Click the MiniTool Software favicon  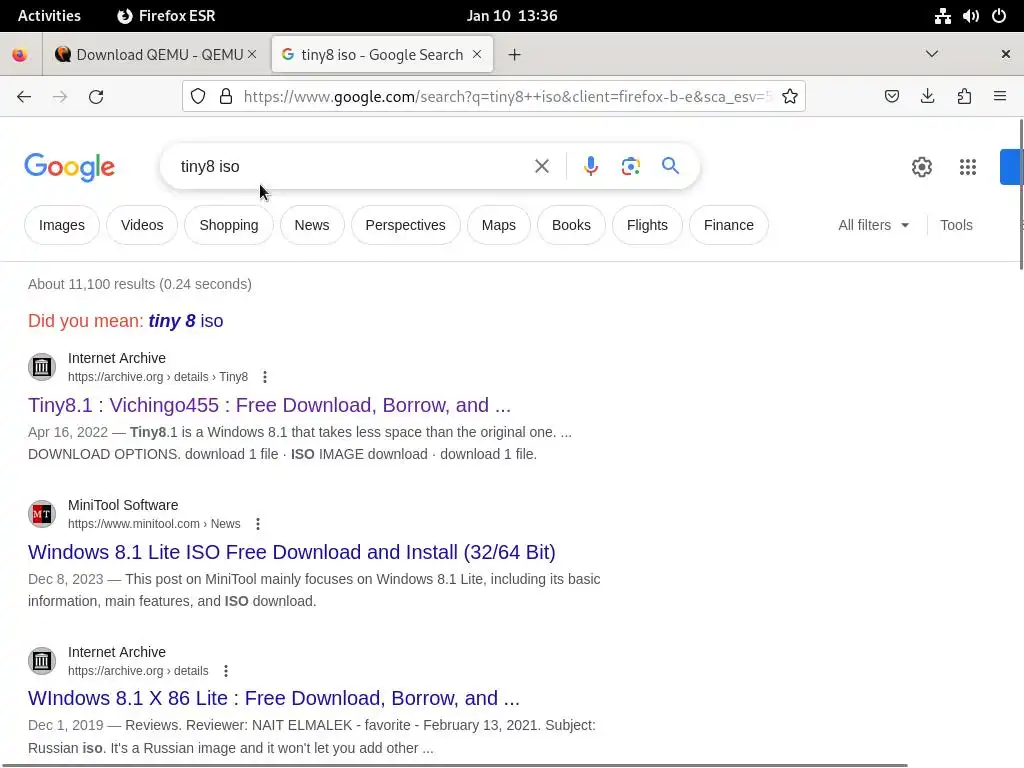tap(42, 514)
